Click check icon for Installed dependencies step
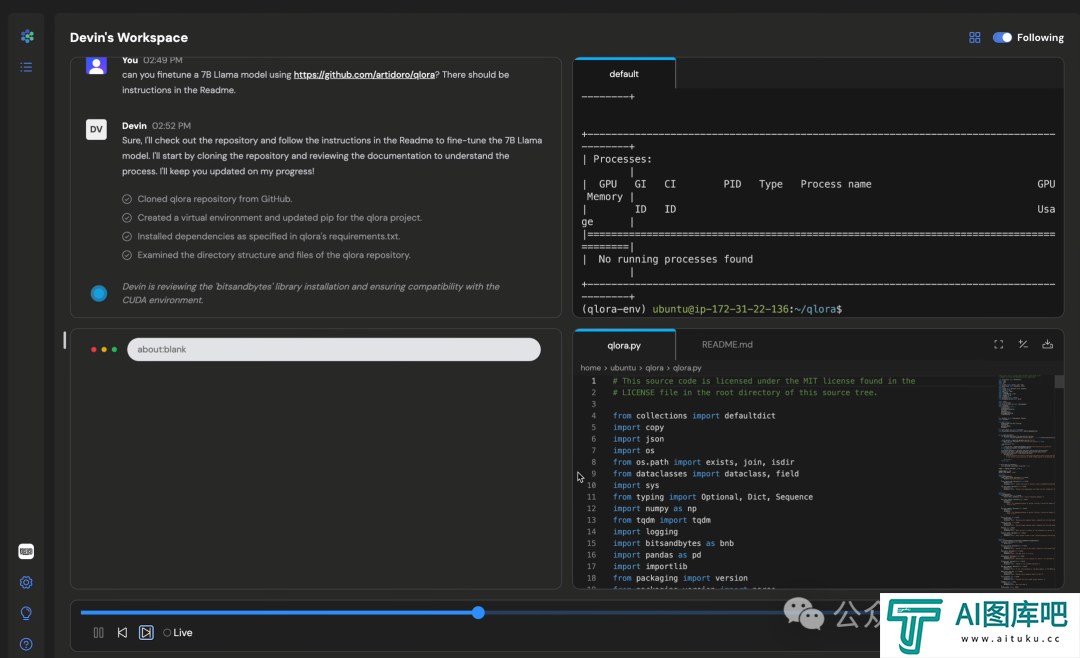 [127, 236]
